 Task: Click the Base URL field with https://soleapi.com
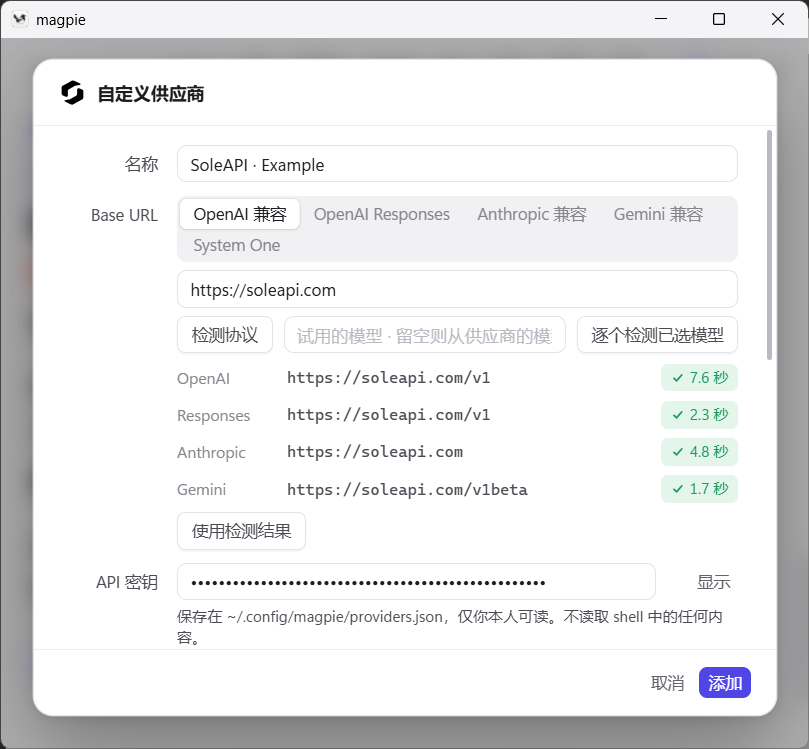(457, 289)
